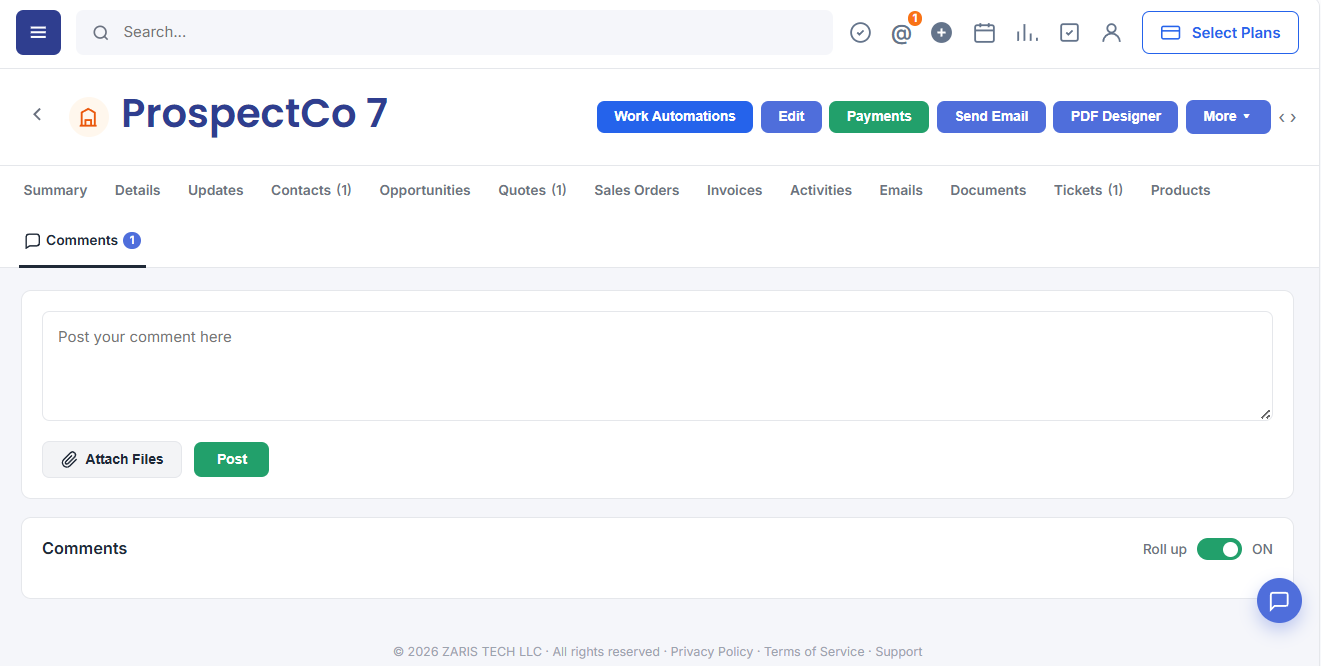Go back using the left arrow
This screenshot has height=666, width=1321.
[x=37, y=114]
